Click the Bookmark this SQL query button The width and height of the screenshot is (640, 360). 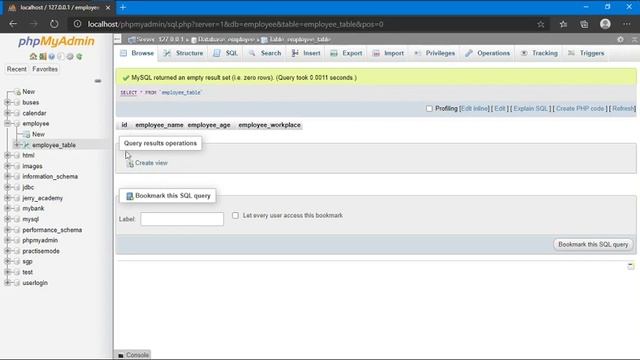(x=593, y=244)
